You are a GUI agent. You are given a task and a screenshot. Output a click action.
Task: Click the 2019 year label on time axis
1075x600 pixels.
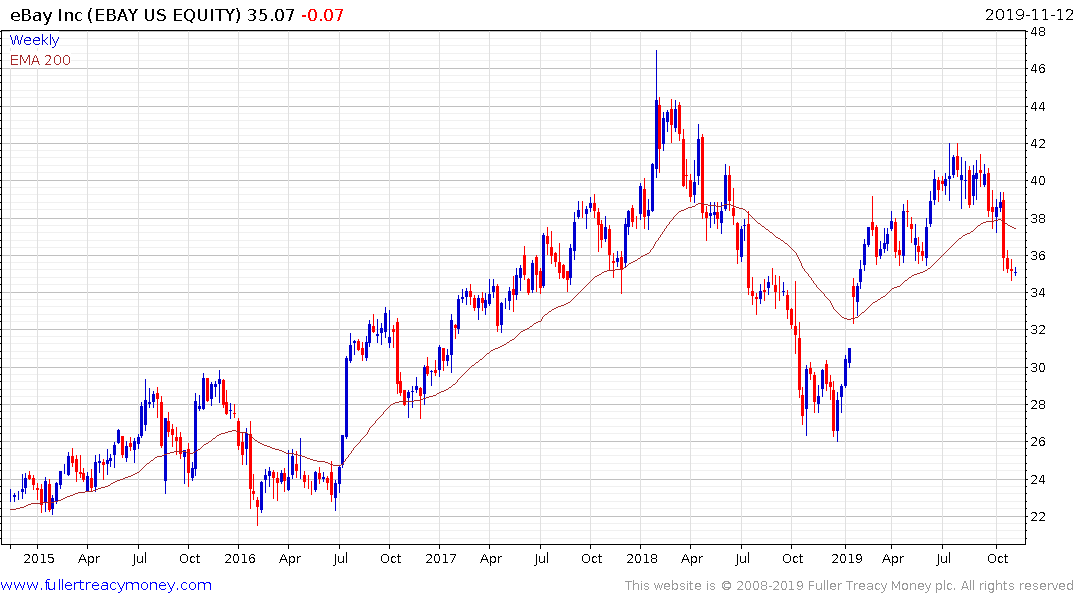coord(847,558)
